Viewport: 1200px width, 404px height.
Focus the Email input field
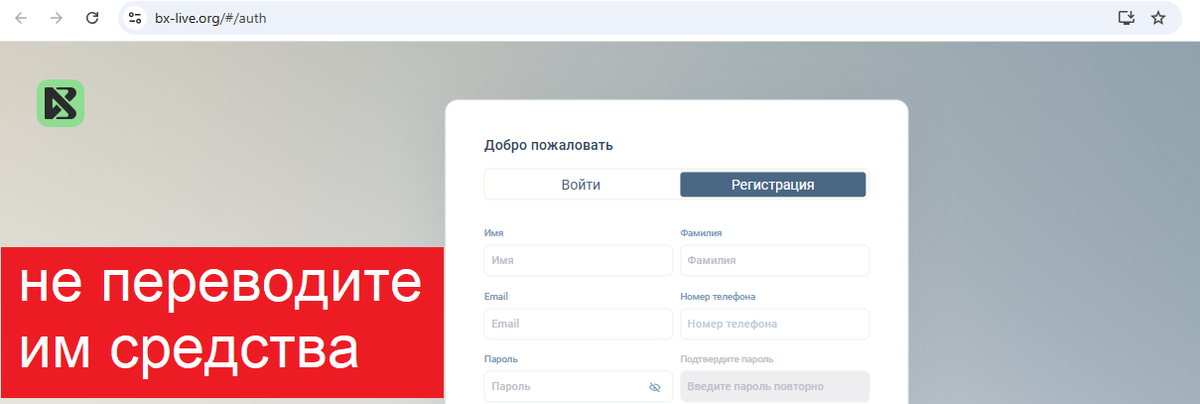(578, 324)
